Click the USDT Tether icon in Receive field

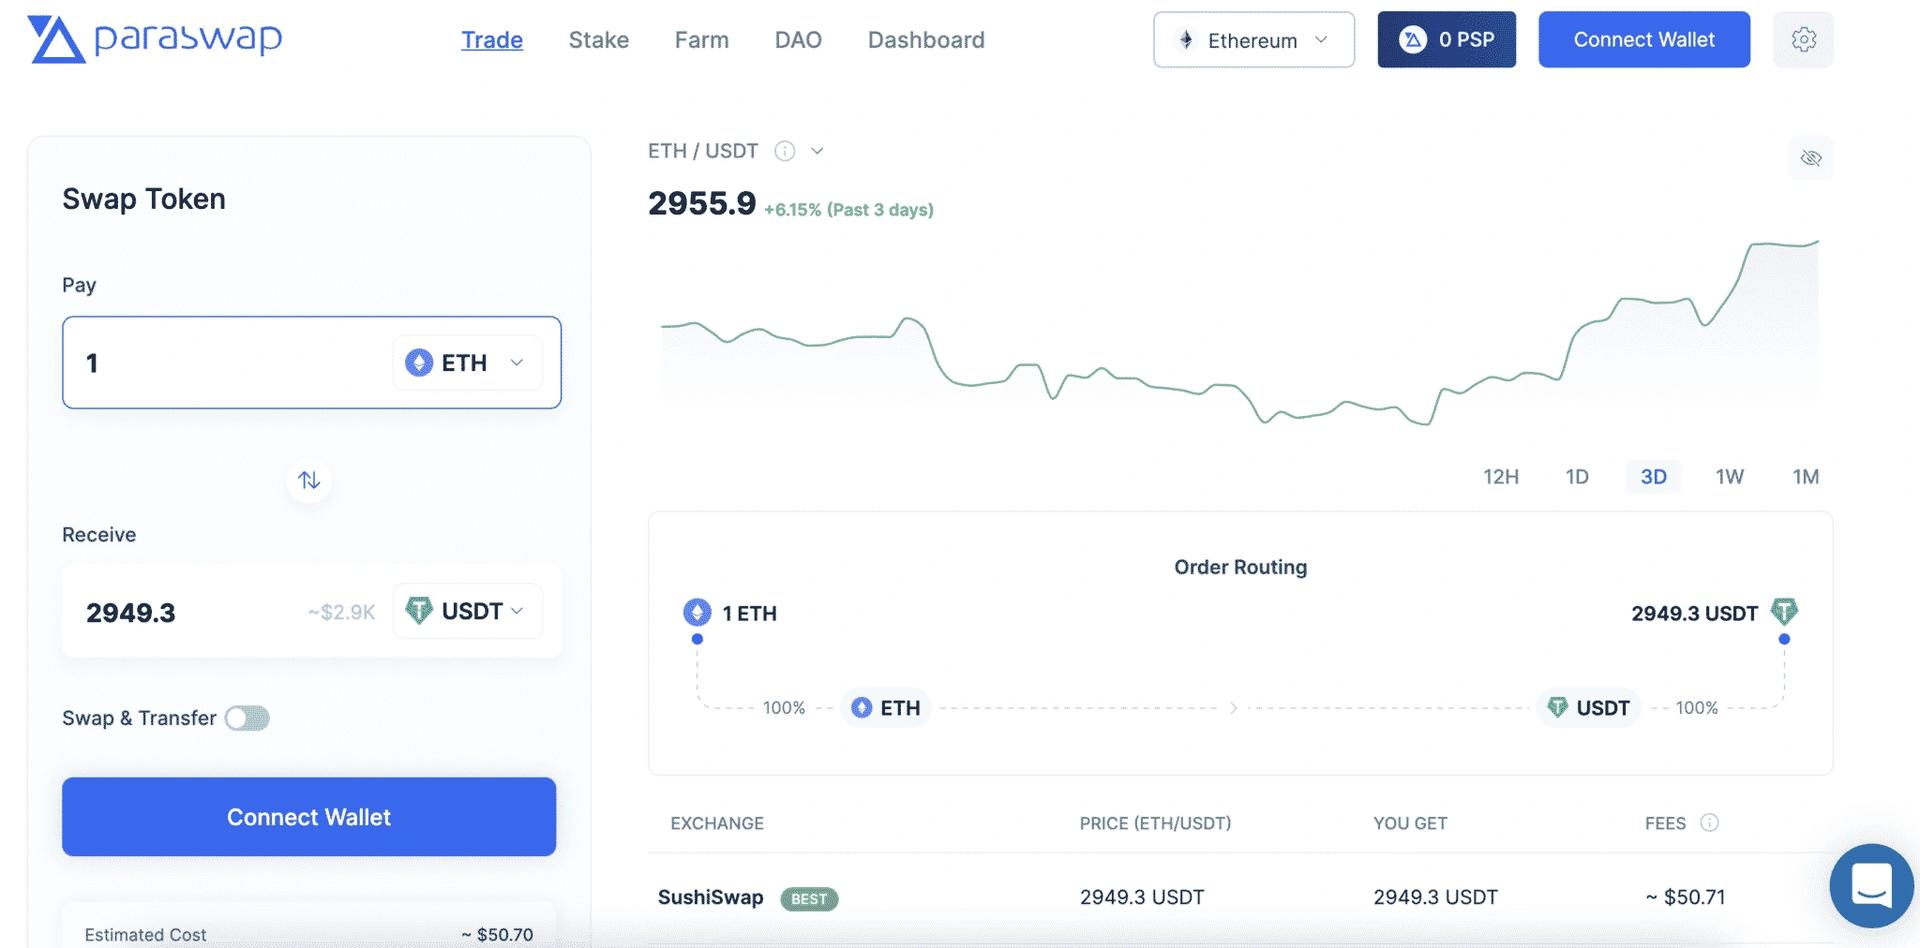click(x=419, y=610)
